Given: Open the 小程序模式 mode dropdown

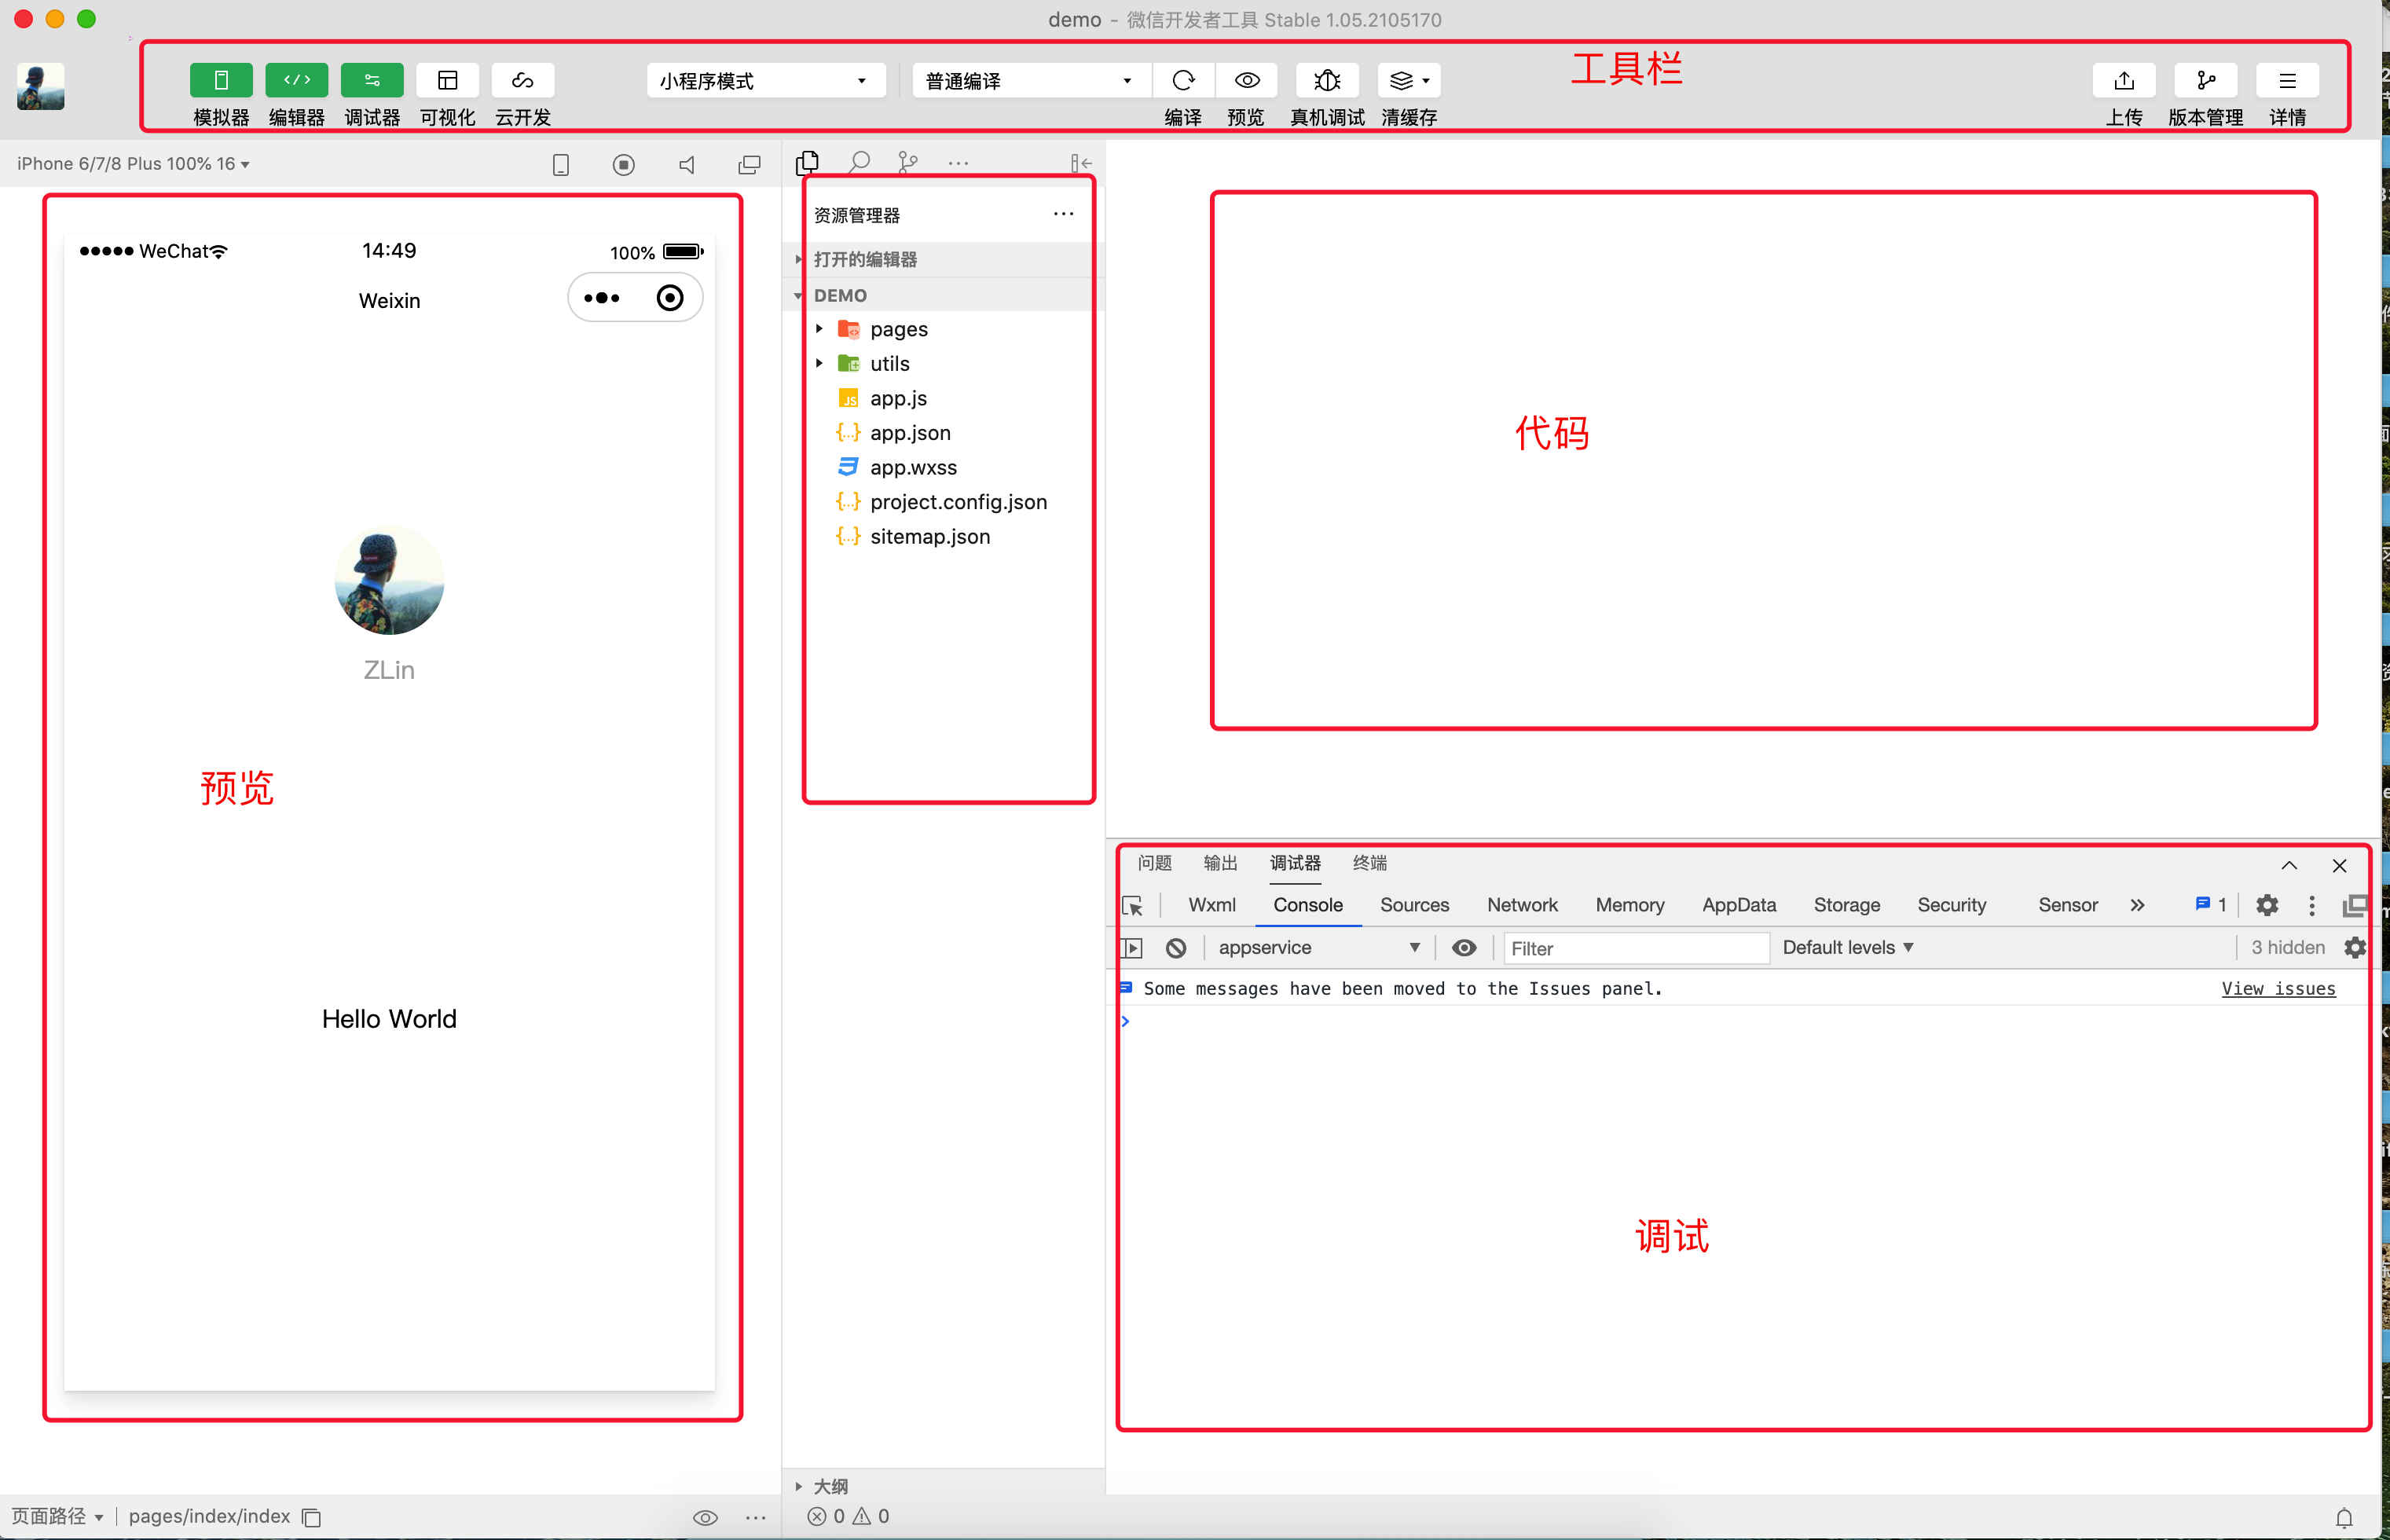Looking at the screenshot, I should [x=765, y=81].
